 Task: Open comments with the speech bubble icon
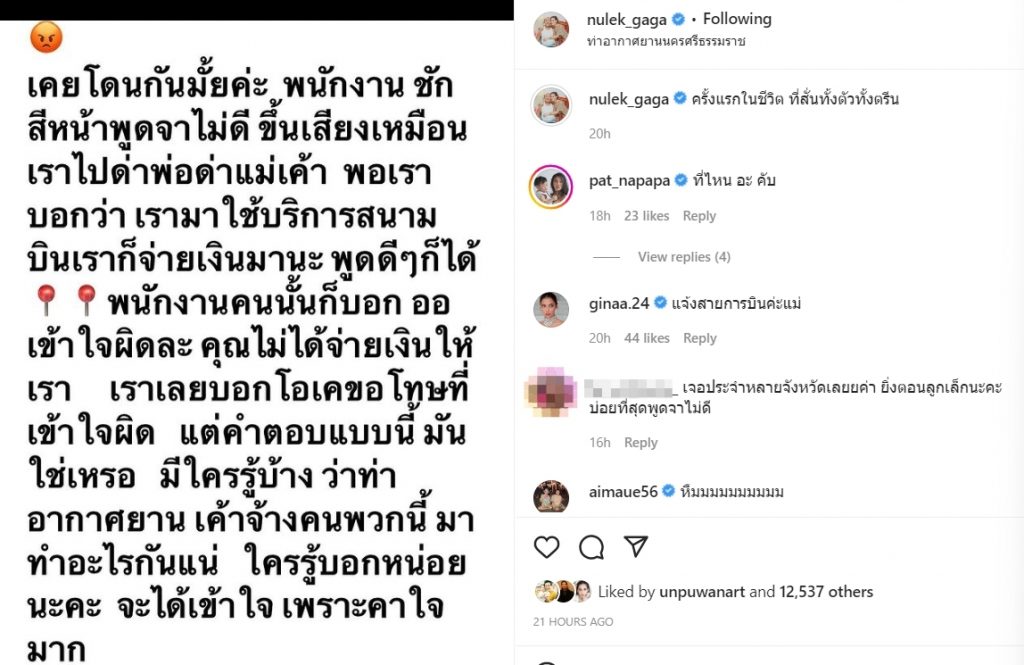pyautogui.click(x=591, y=547)
